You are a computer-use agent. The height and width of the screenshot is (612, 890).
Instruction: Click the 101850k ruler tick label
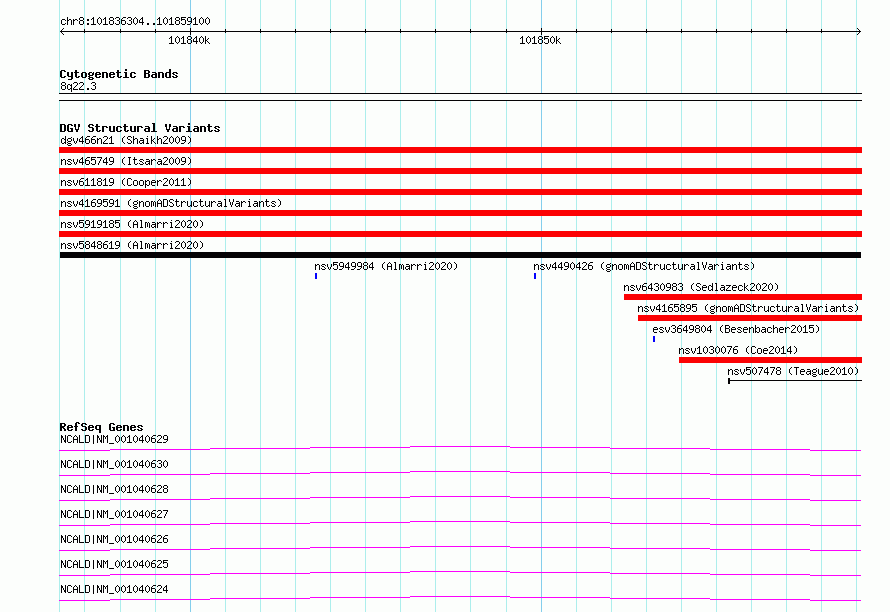(540, 40)
